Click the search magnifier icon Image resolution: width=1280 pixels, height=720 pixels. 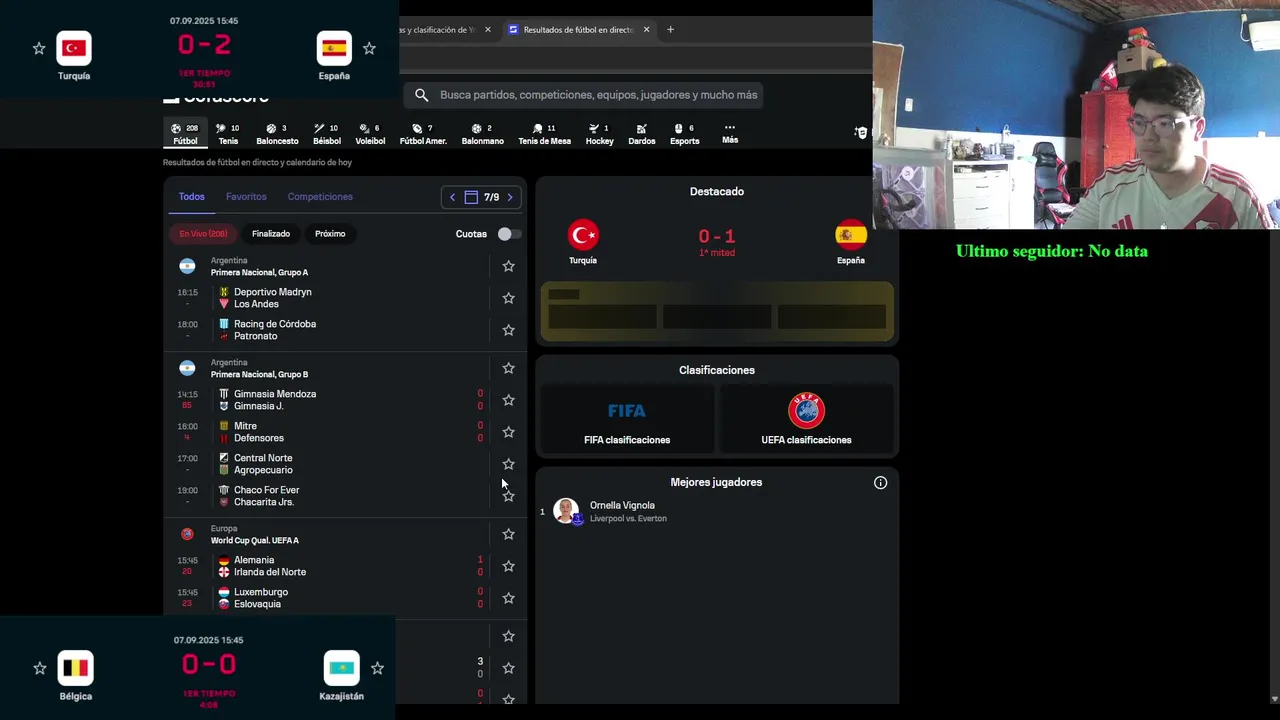tap(421, 95)
